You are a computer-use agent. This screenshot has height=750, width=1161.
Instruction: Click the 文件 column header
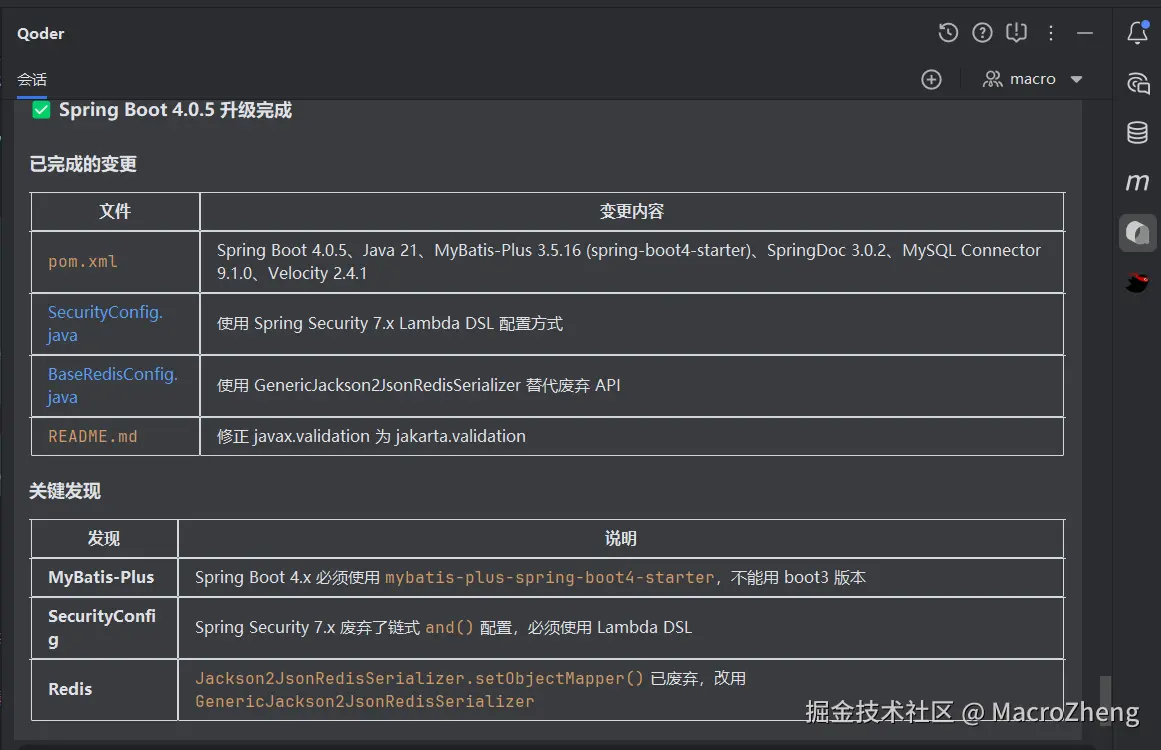click(115, 212)
